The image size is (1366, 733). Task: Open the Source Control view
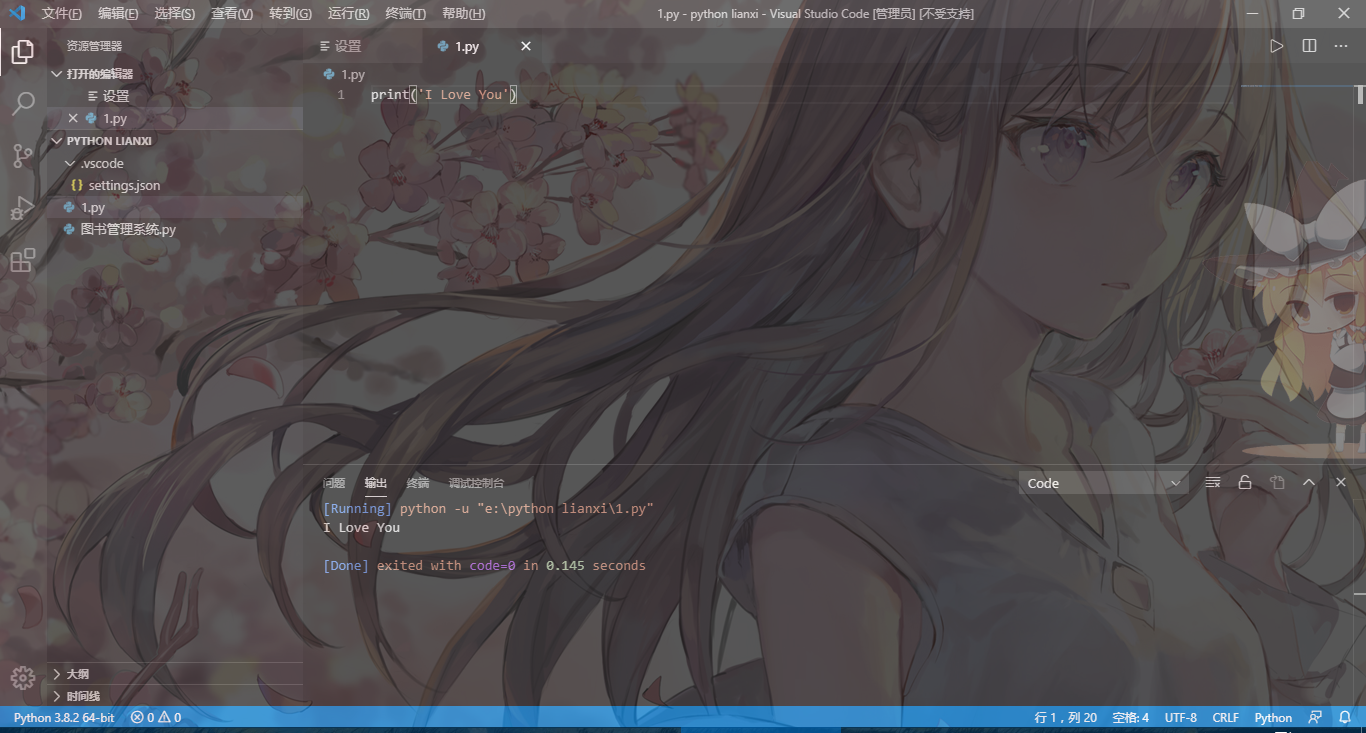[x=22, y=156]
